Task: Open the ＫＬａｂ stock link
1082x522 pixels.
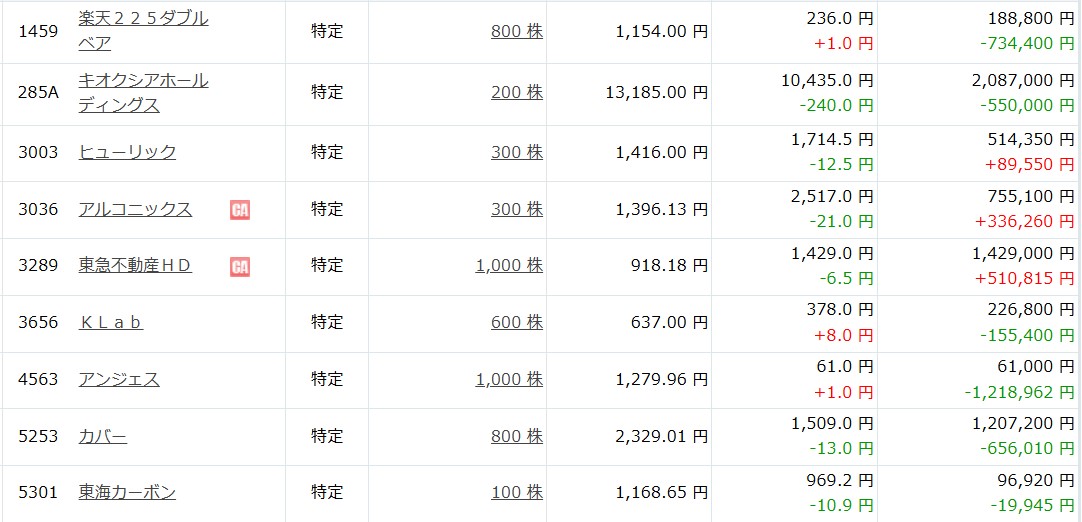Action: point(111,322)
